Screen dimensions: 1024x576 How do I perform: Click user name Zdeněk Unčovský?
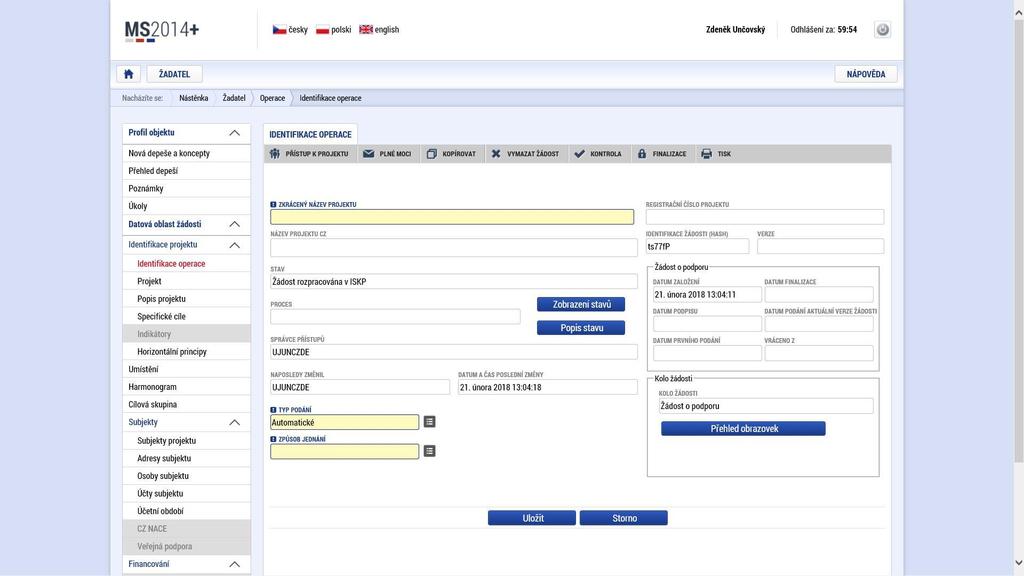click(735, 29)
